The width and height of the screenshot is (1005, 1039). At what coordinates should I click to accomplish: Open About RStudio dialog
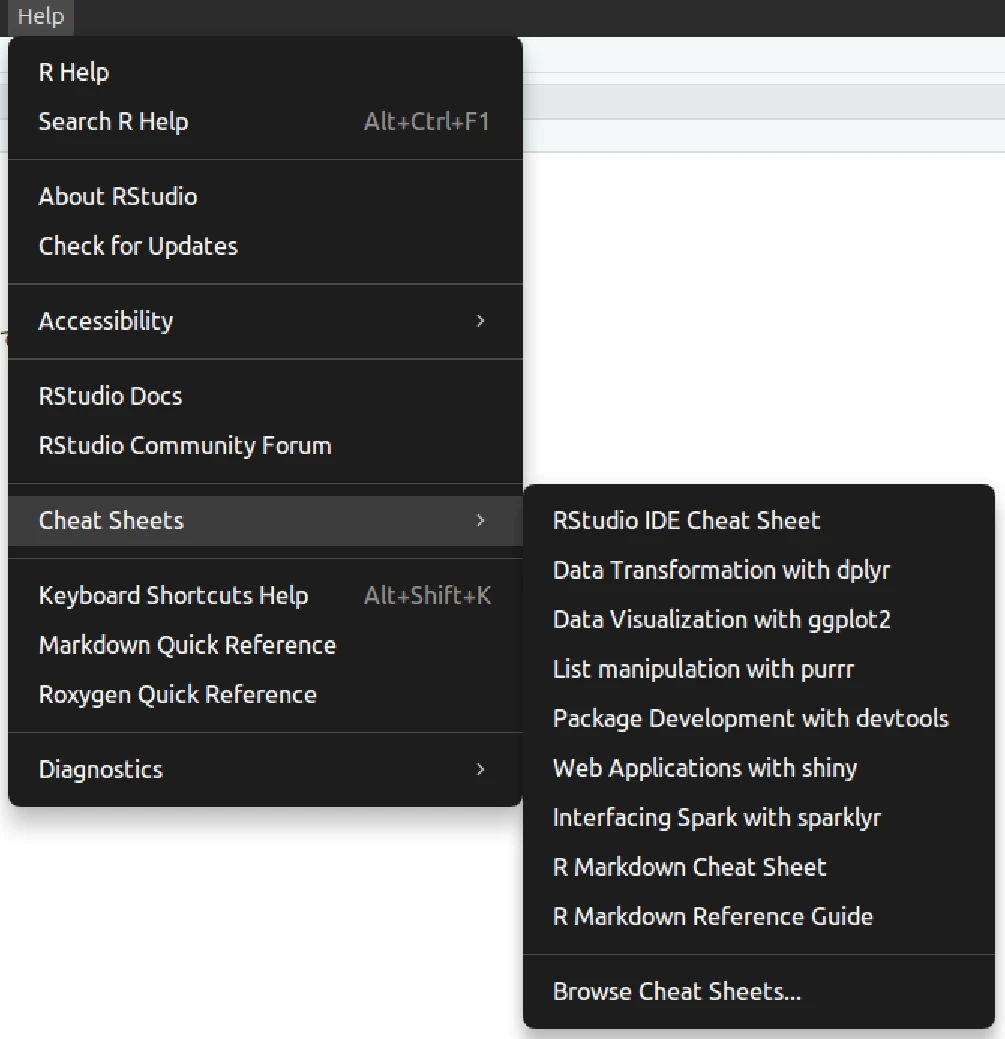pos(265,197)
